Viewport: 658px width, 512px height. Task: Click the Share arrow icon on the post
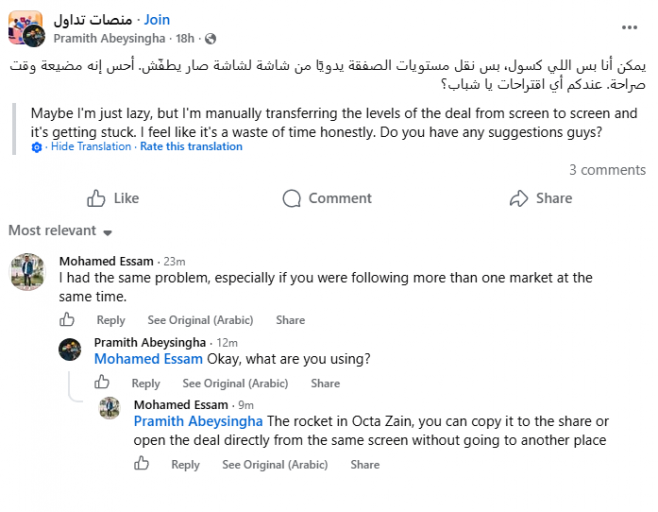click(x=519, y=198)
